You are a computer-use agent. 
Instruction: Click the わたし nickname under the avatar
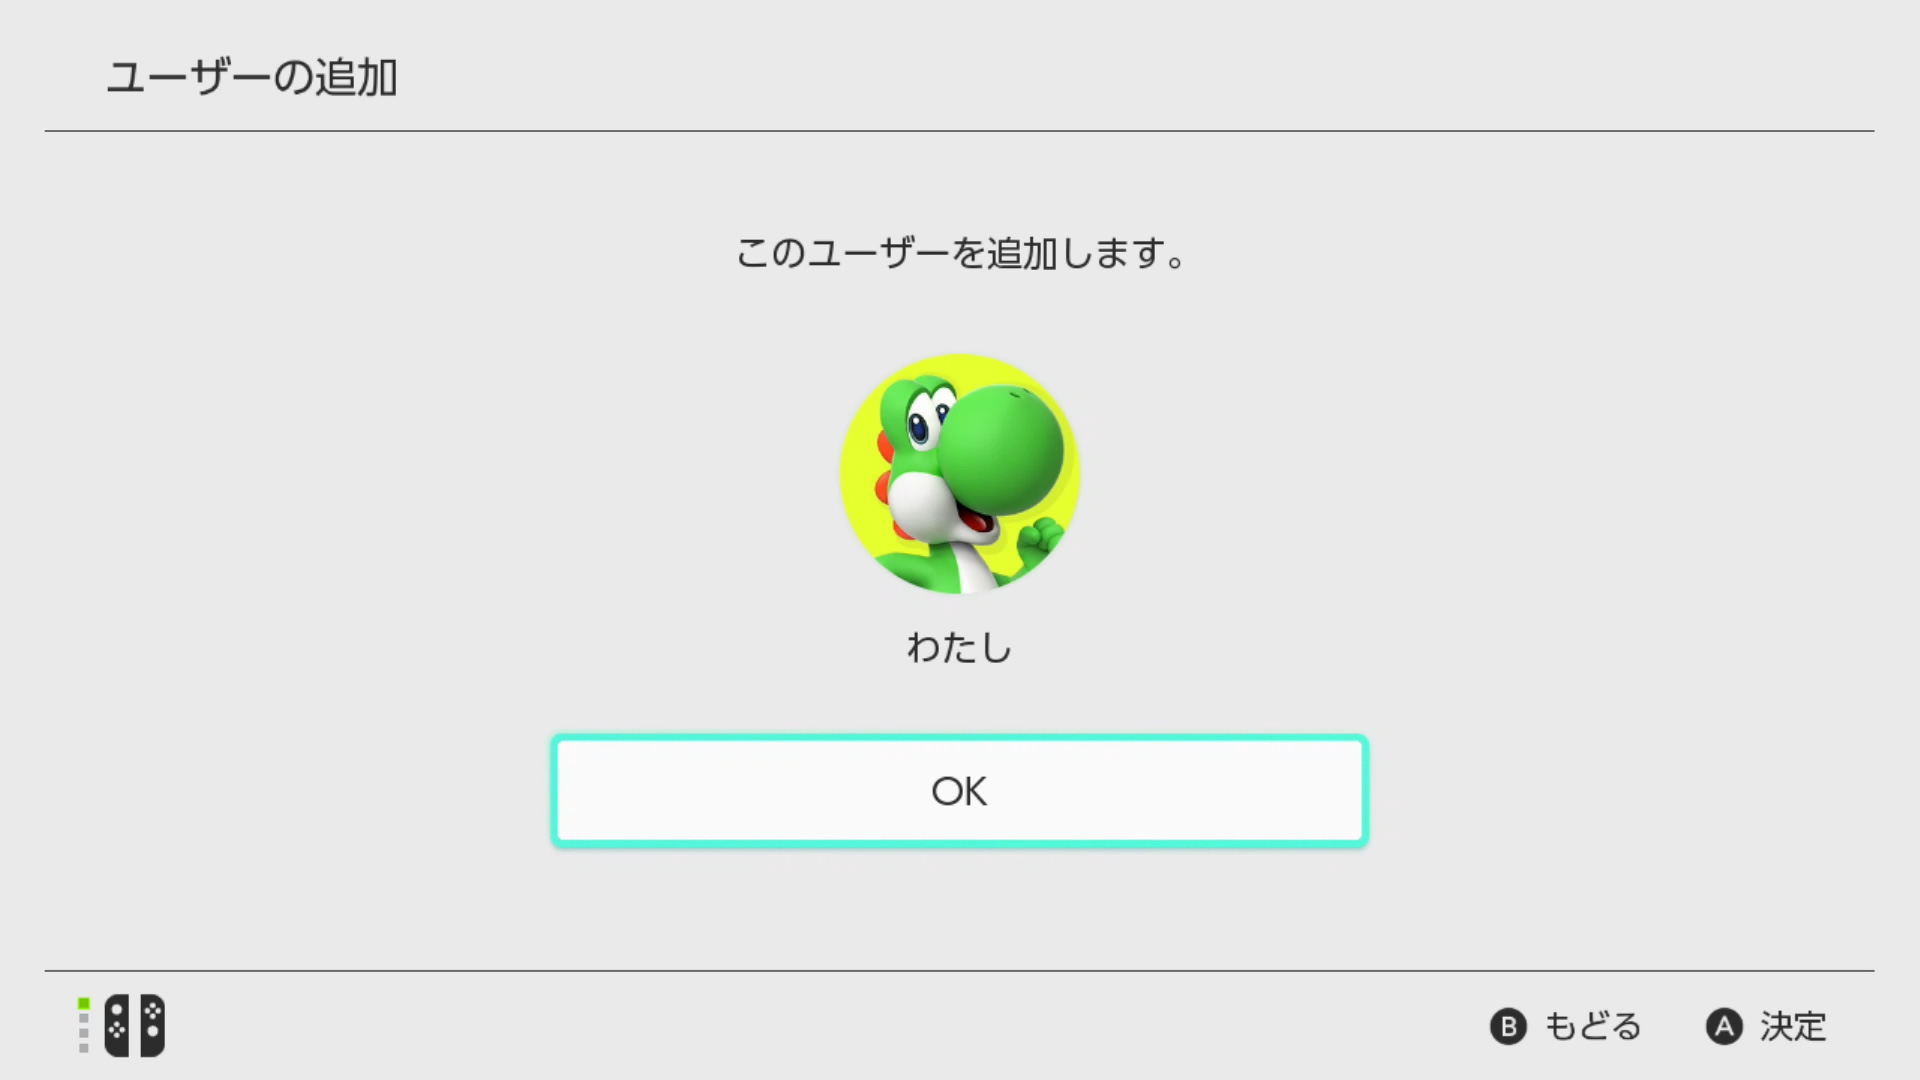pos(959,648)
